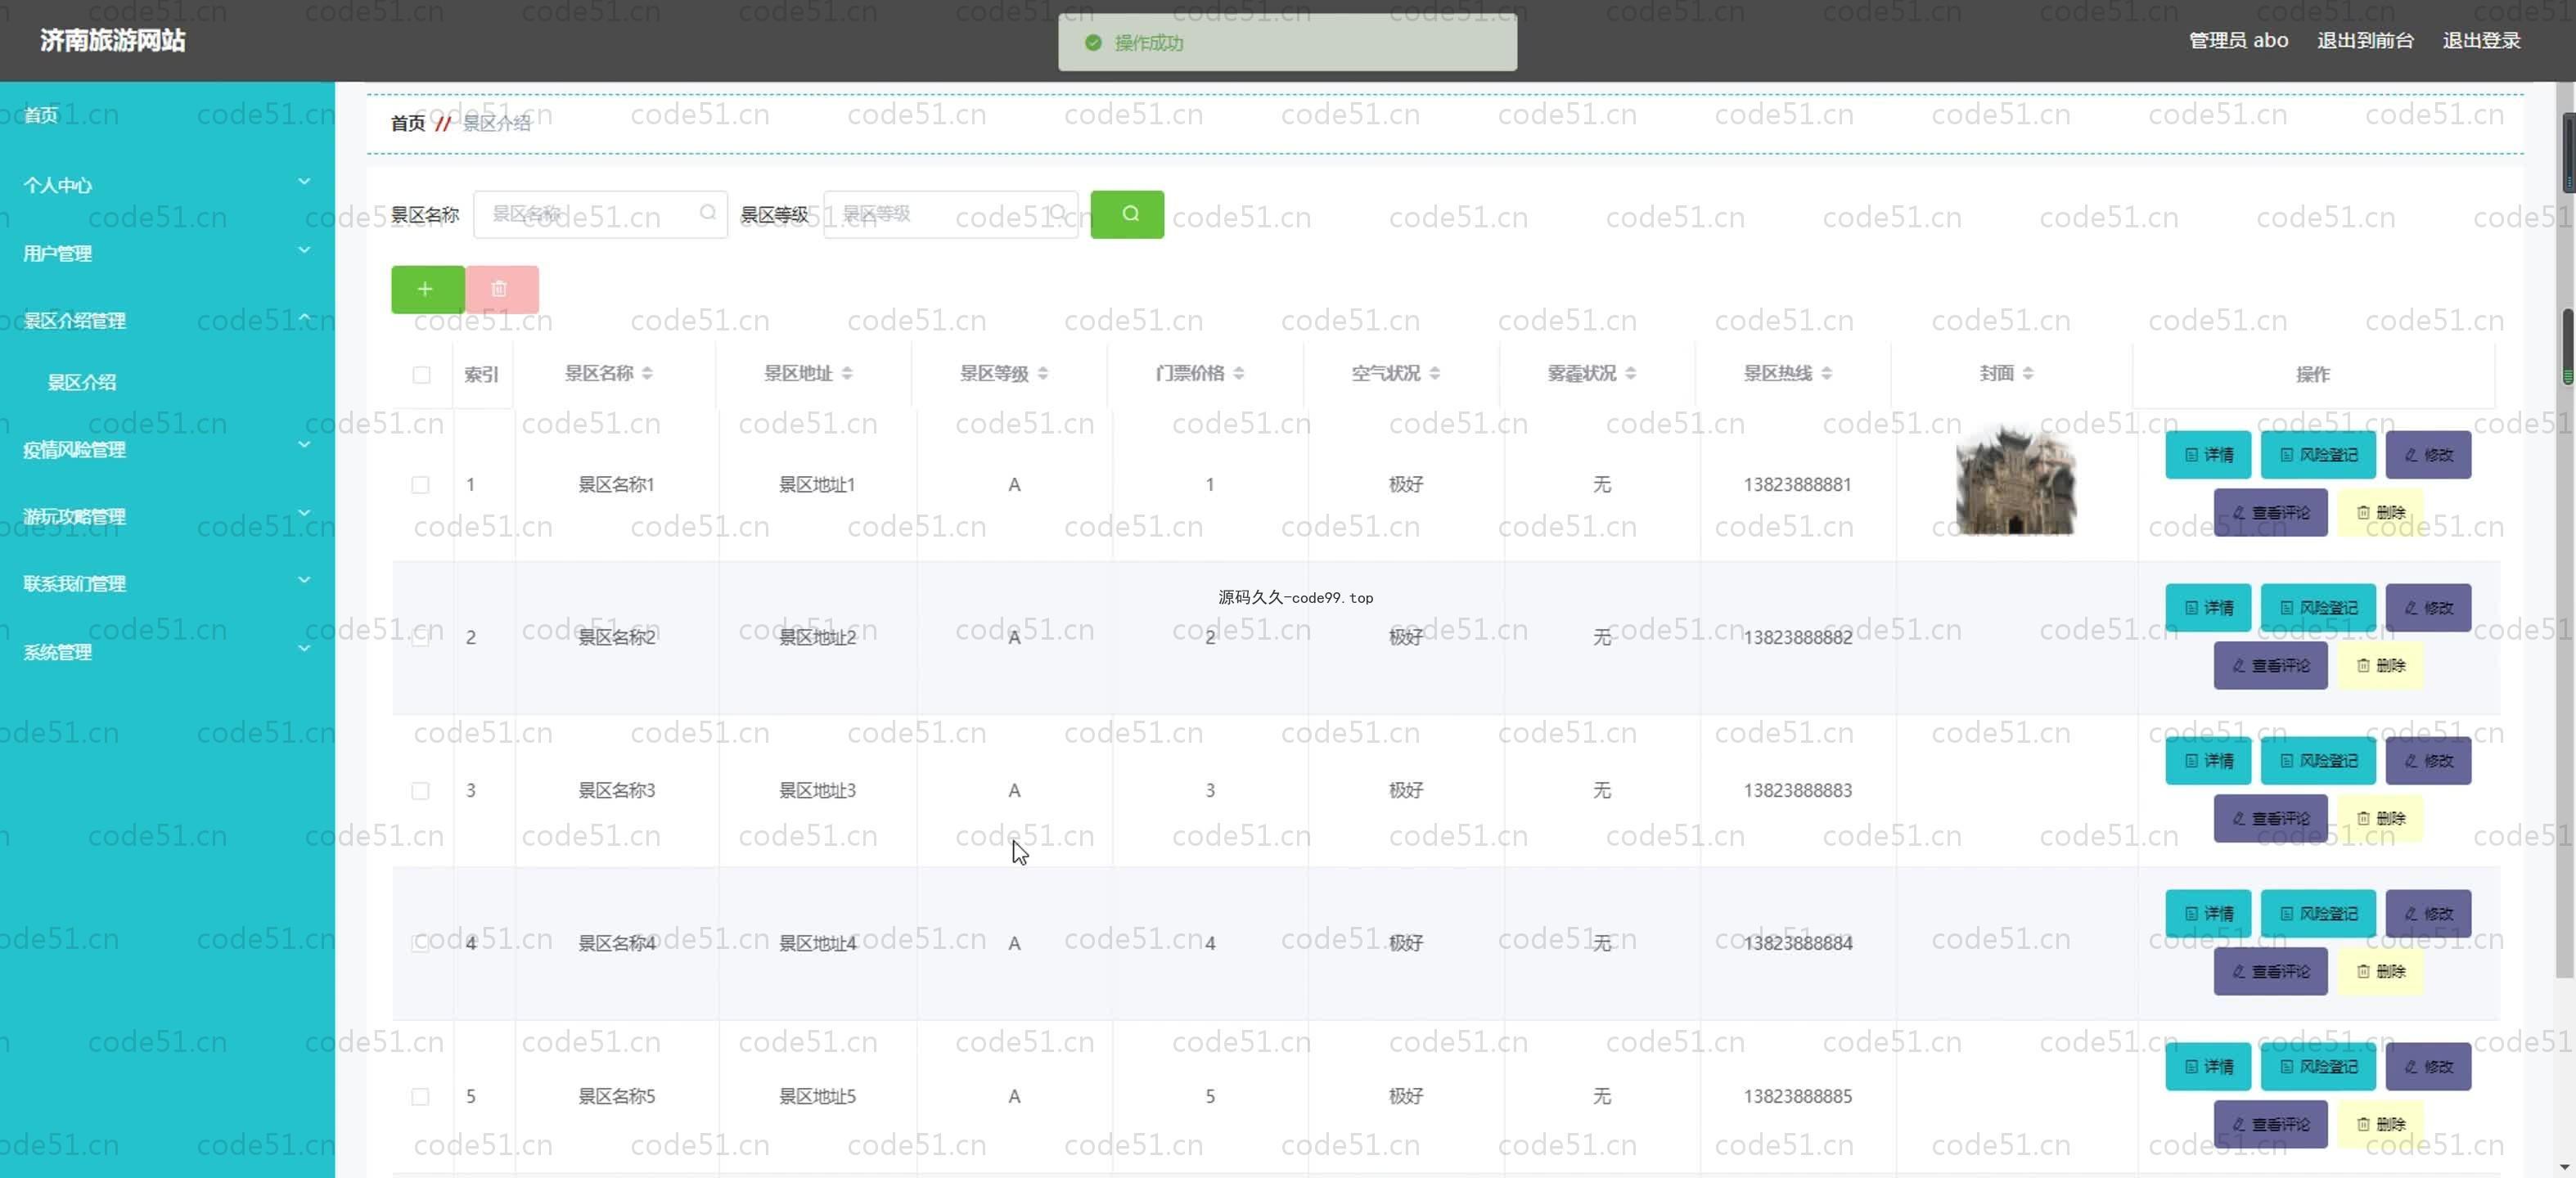Image resolution: width=2576 pixels, height=1178 pixels.
Task: Click 景区地址4 cell in table
Action: pyautogui.click(x=817, y=944)
